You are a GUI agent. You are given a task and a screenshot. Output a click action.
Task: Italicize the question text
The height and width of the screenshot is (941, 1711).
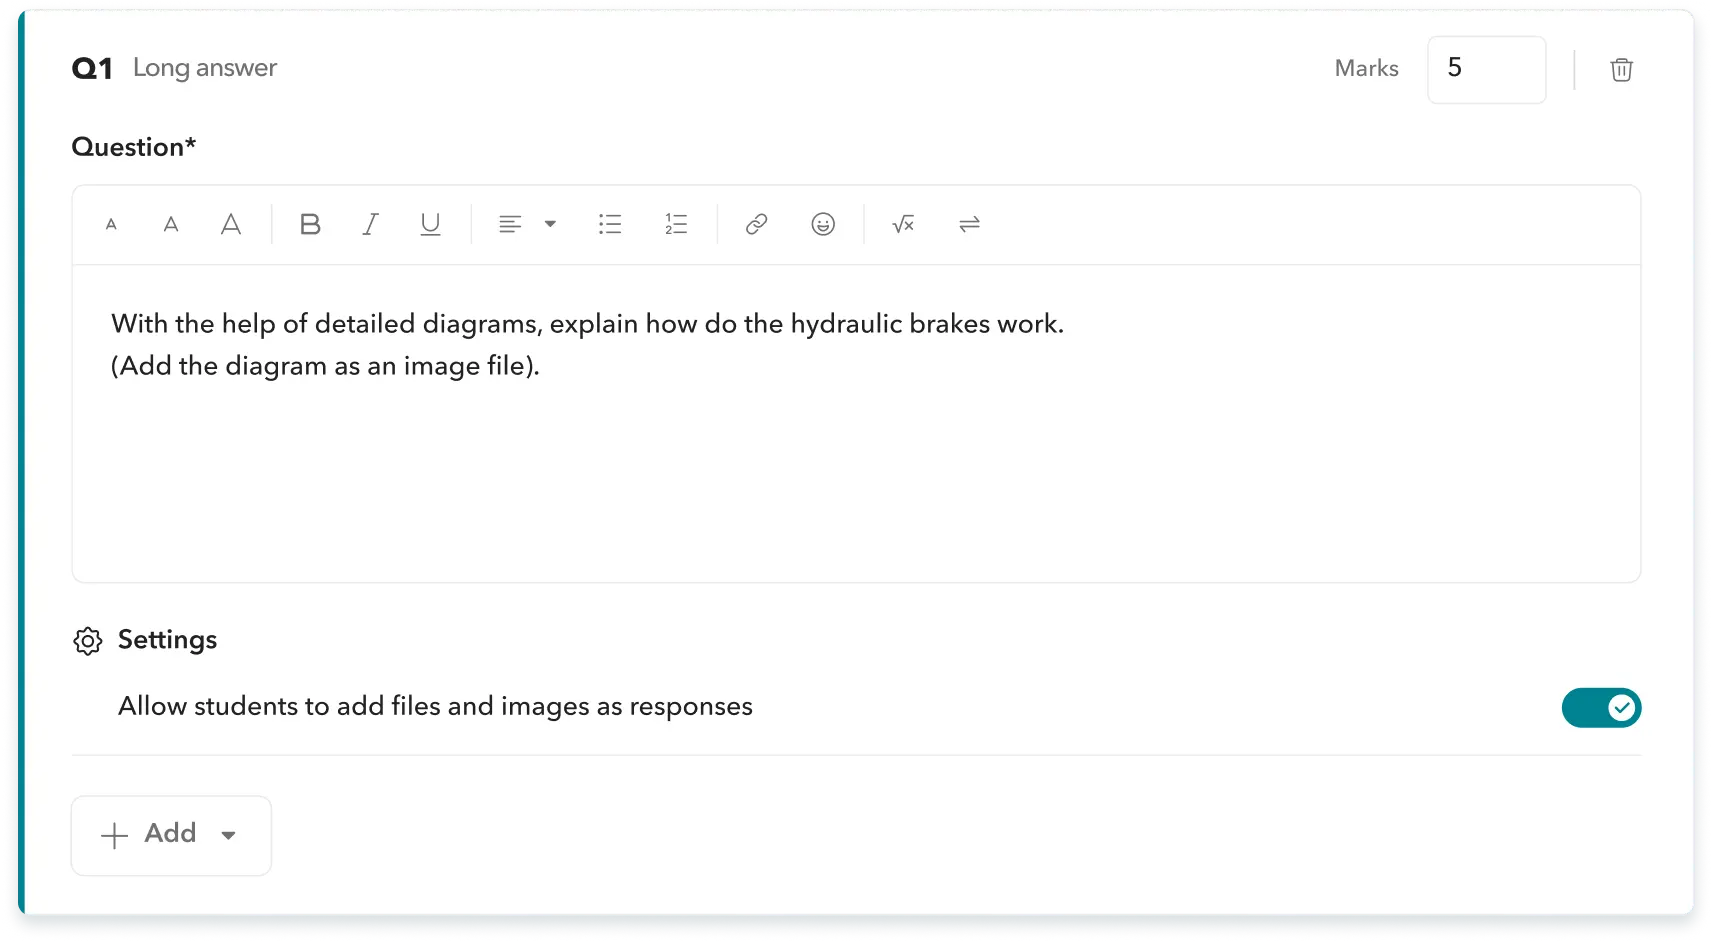[370, 224]
